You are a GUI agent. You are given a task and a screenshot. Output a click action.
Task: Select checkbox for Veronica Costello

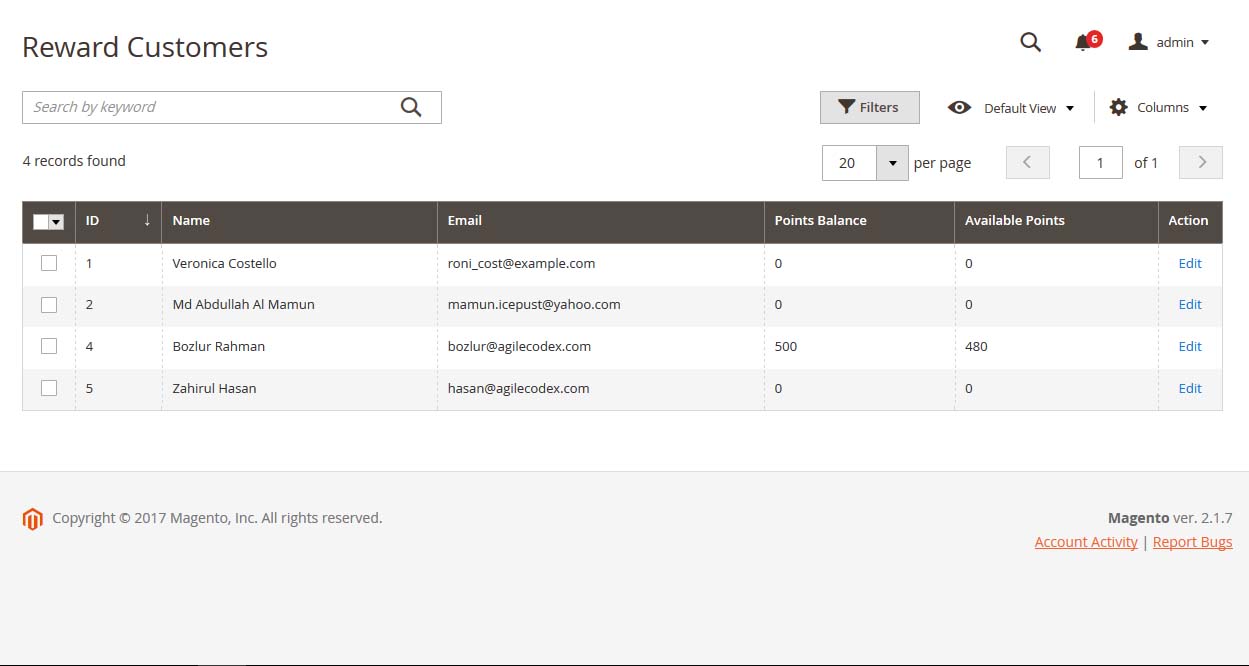click(x=49, y=263)
